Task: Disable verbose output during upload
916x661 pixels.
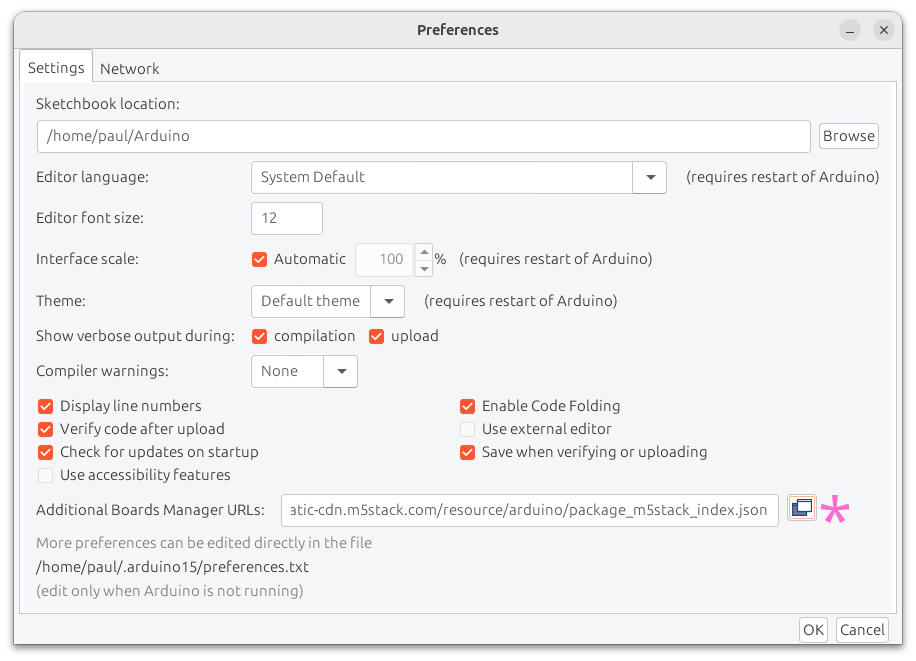Action: (x=376, y=336)
